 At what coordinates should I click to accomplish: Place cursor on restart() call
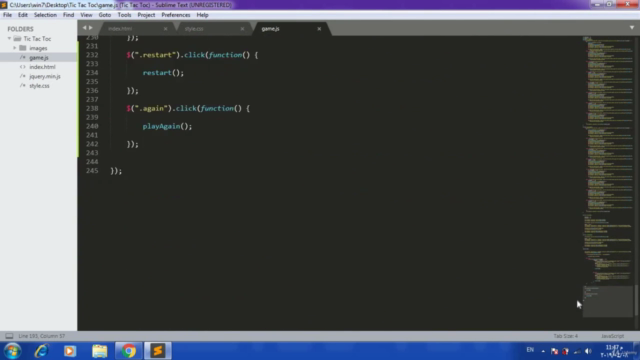[163, 73]
